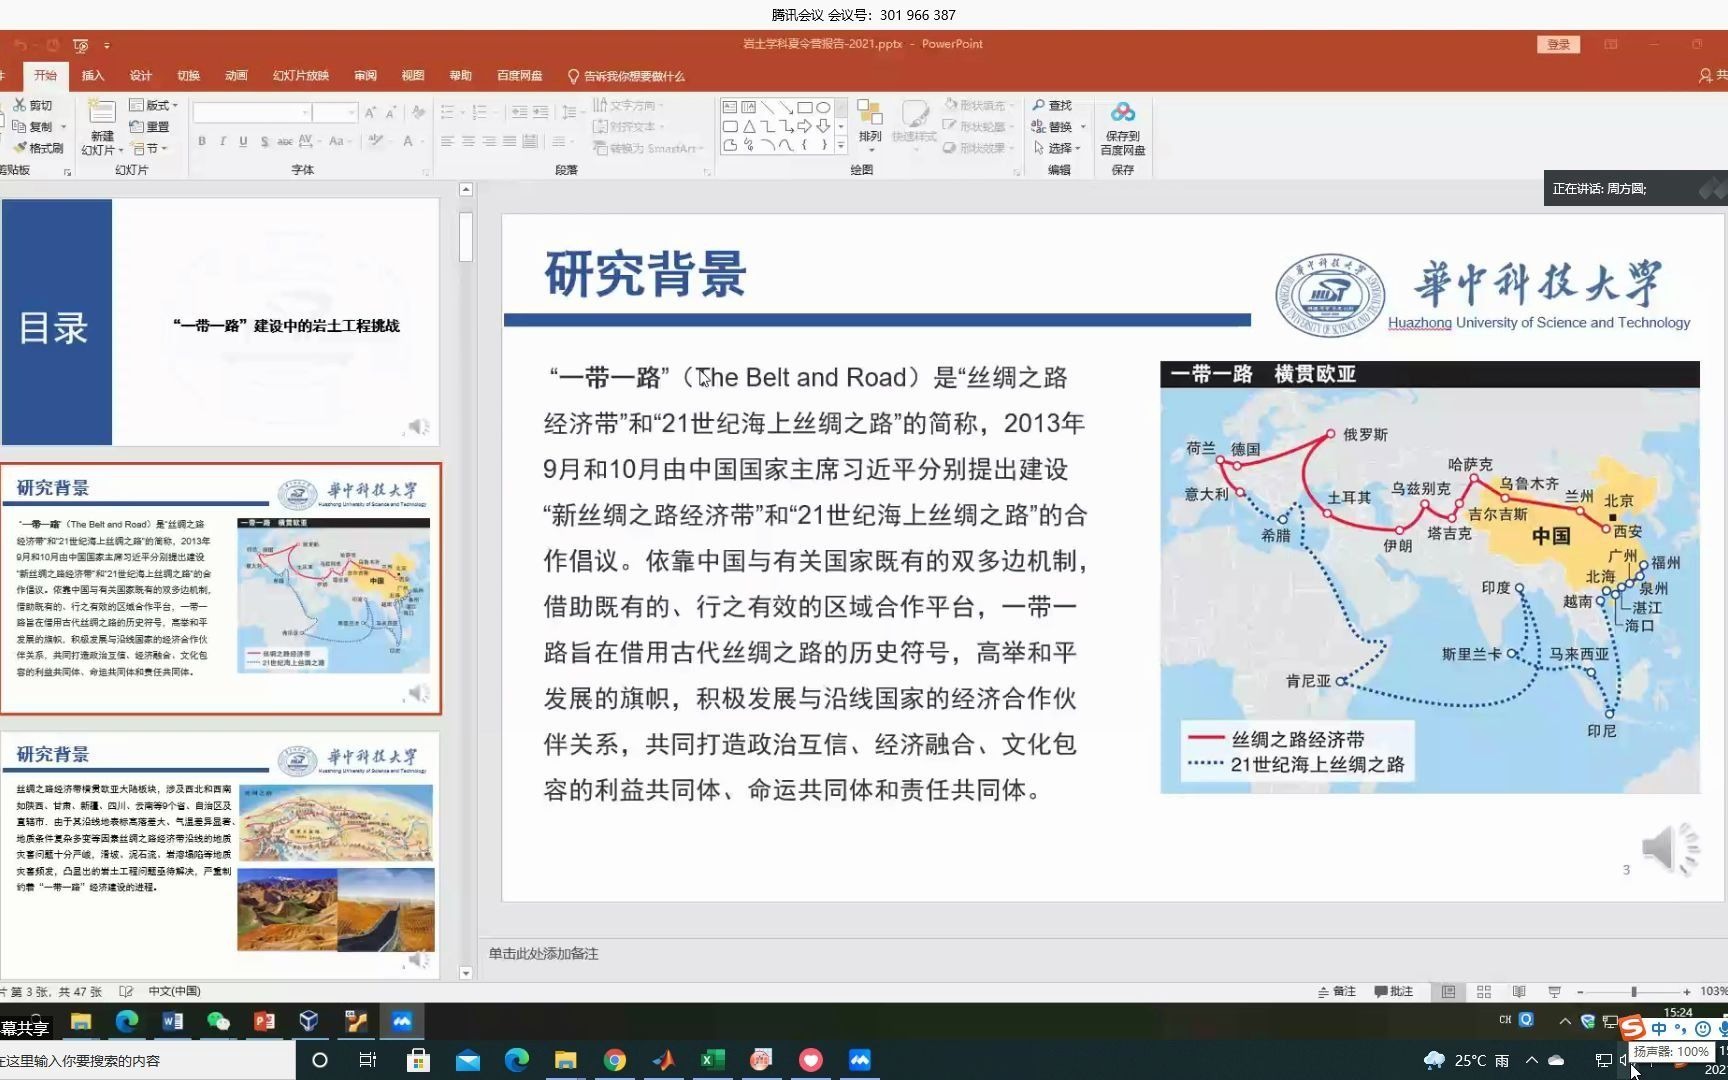
Task: Toggle text shadow (S) formatting
Action: tap(264, 141)
